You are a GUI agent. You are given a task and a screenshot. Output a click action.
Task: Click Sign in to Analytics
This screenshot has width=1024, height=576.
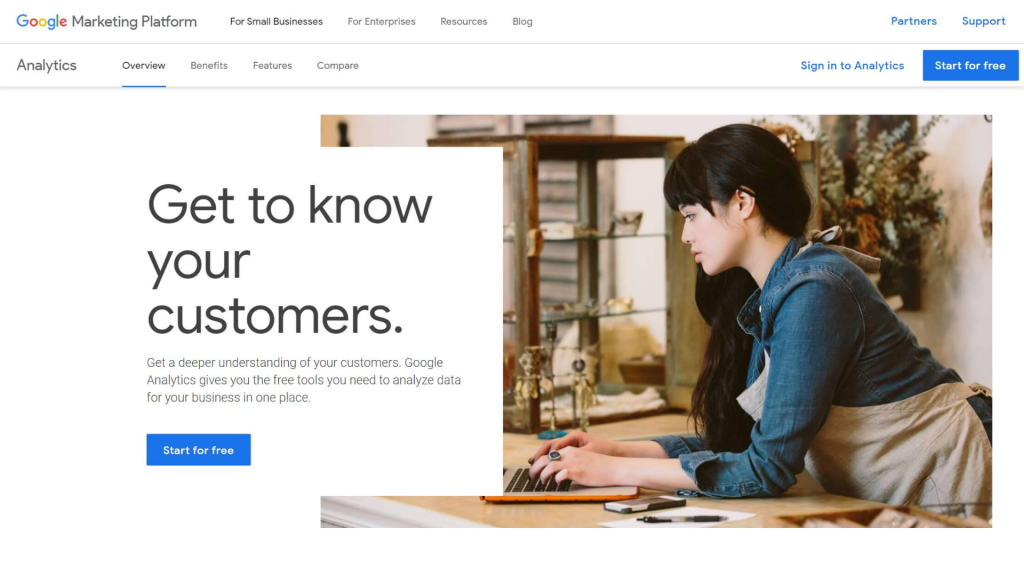pyautogui.click(x=852, y=65)
